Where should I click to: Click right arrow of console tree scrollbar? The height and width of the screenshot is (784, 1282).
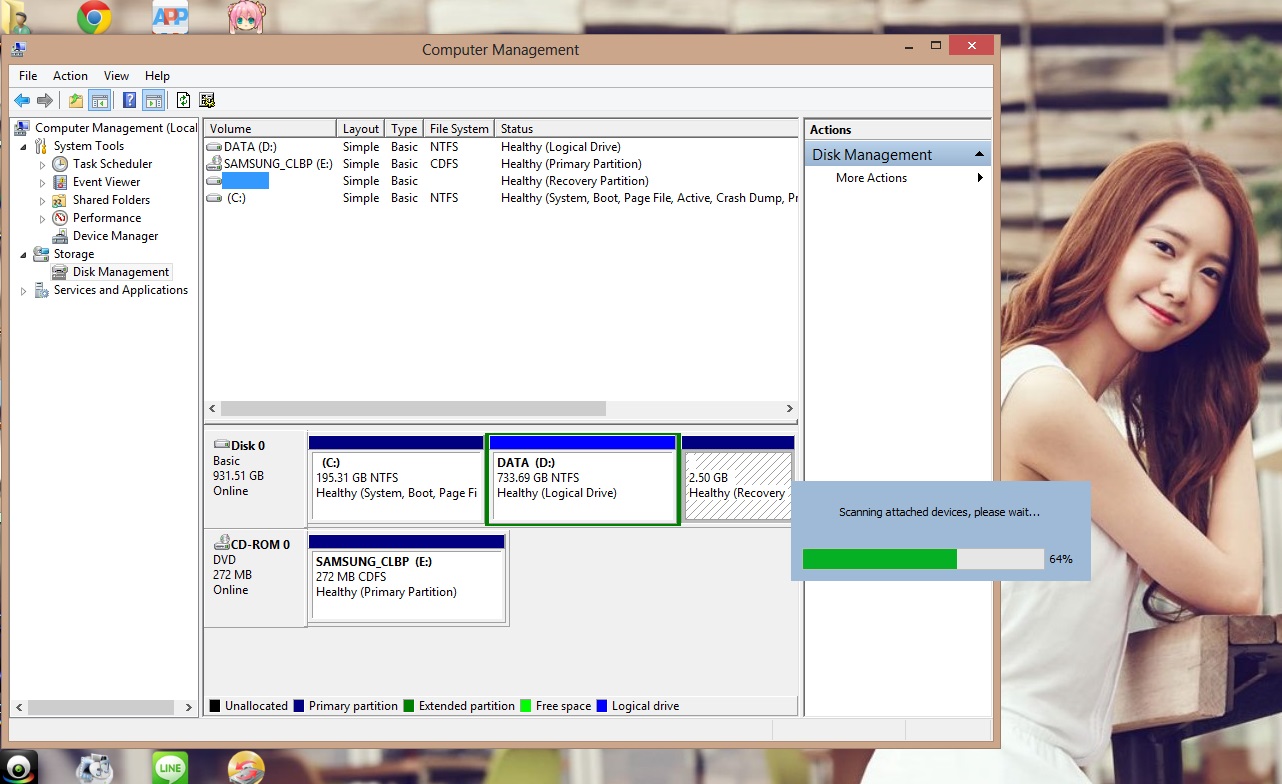[189, 707]
